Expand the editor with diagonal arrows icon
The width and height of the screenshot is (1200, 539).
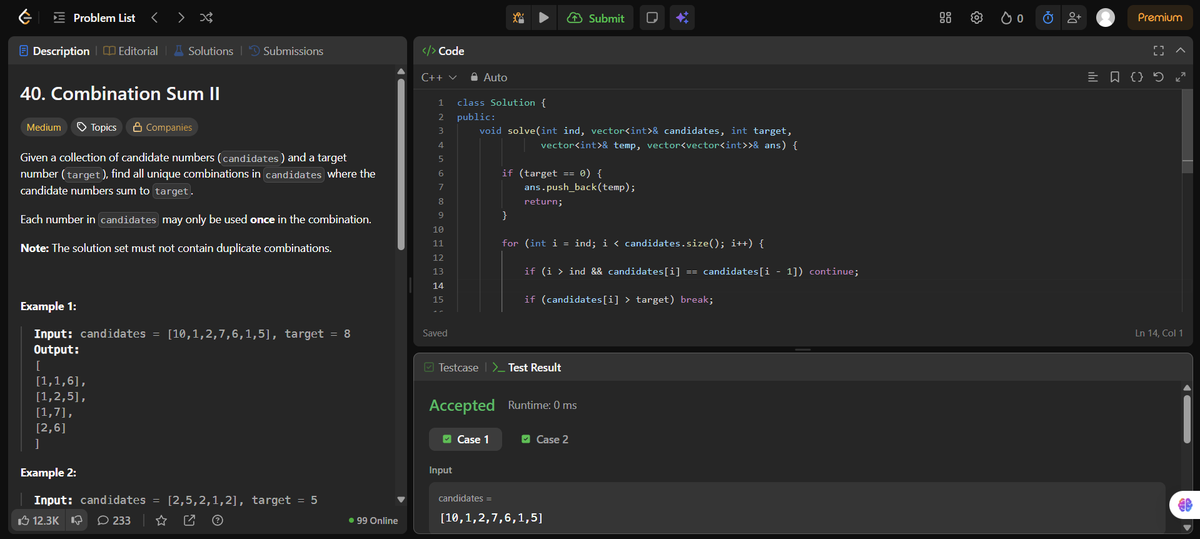[1180, 77]
